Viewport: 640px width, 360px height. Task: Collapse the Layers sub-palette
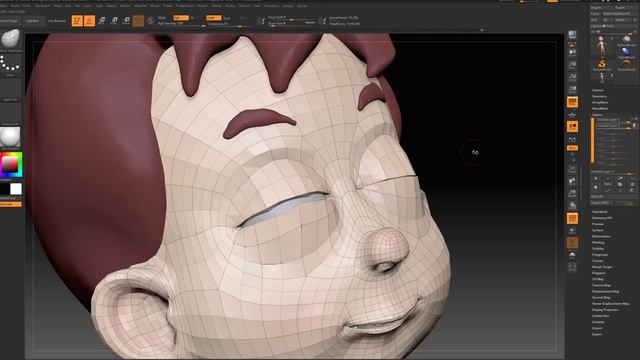(x=597, y=115)
